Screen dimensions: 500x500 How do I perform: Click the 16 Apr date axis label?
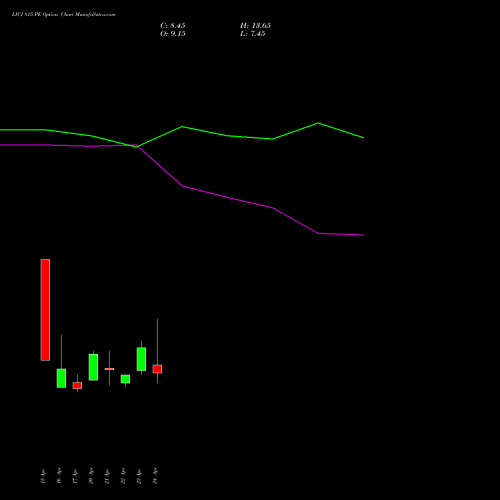click(59, 476)
